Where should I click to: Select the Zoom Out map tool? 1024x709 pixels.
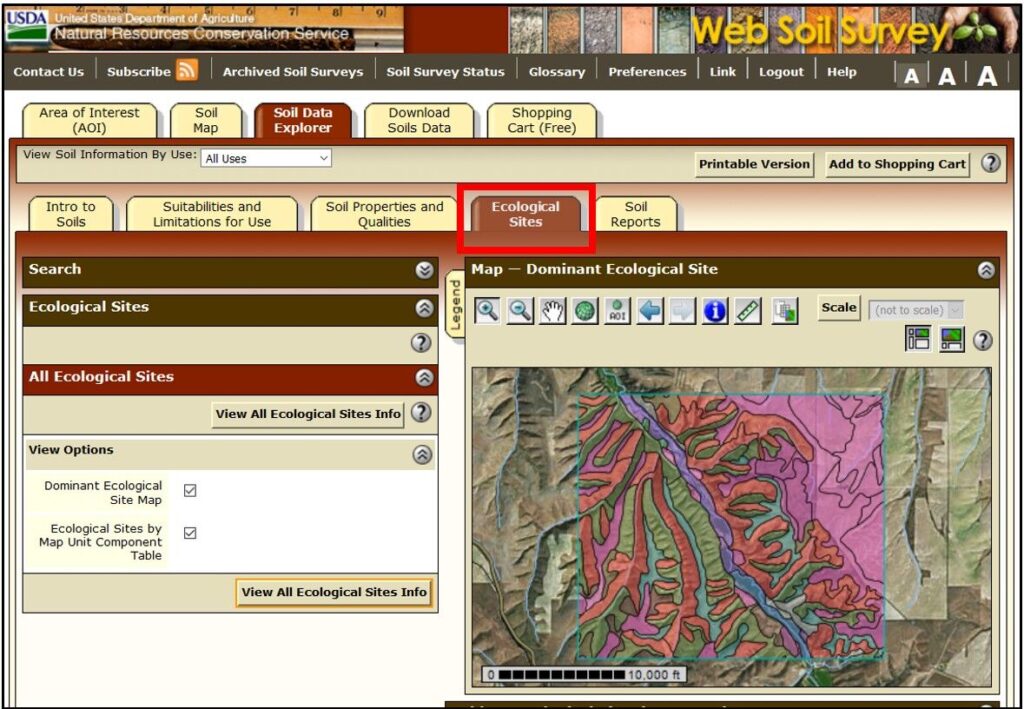click(520, 311)
